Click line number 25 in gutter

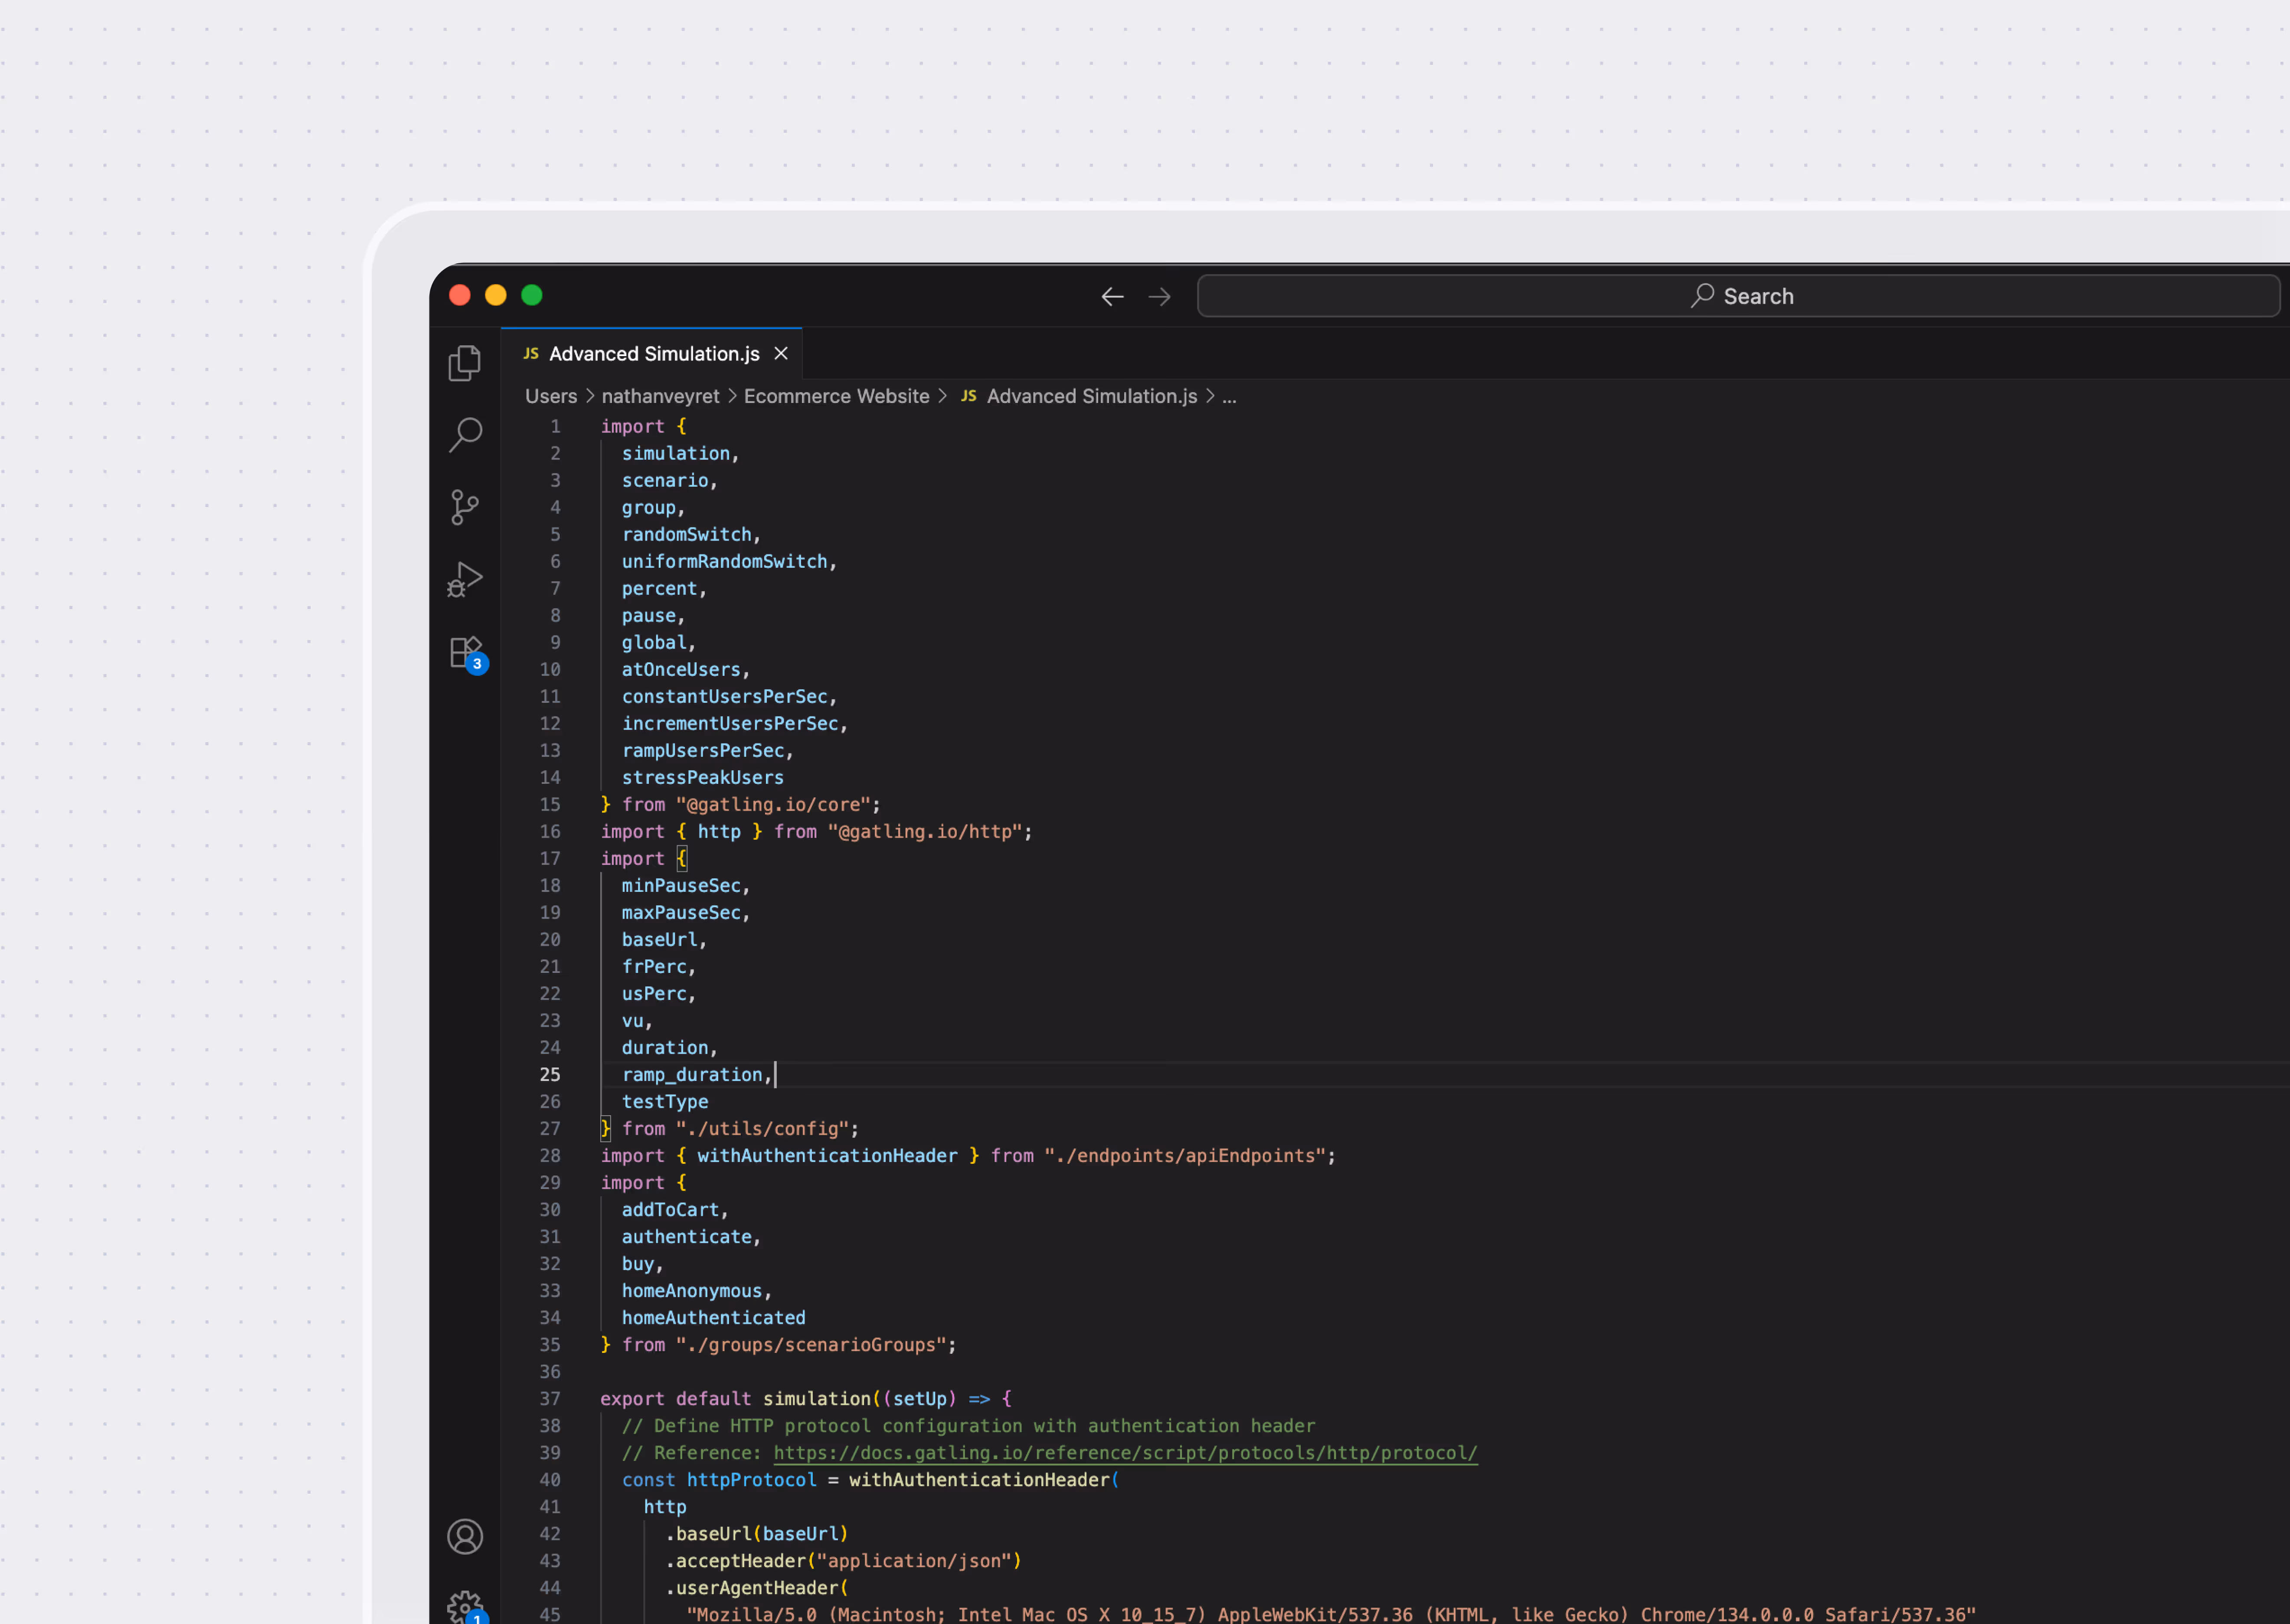(550, 1075)
